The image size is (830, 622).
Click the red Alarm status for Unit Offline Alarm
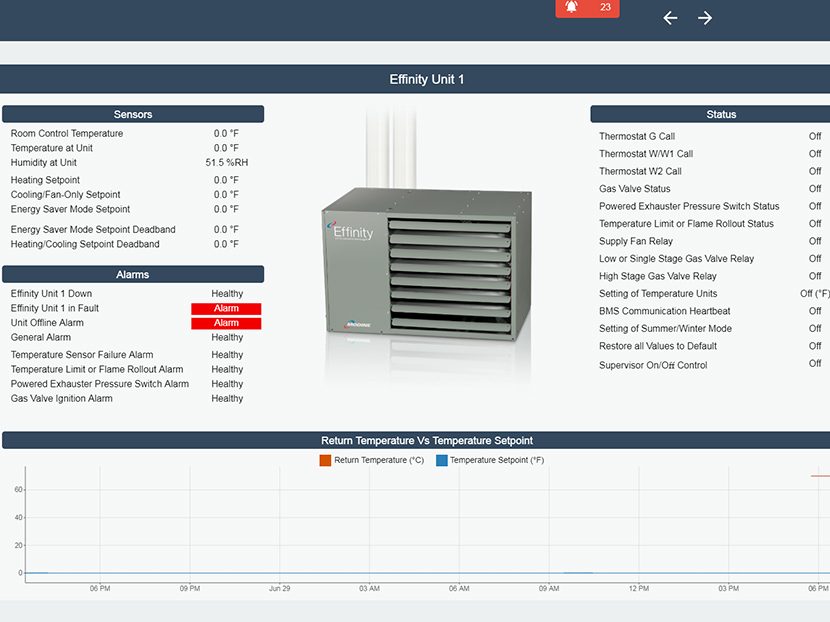pos(226,323)
